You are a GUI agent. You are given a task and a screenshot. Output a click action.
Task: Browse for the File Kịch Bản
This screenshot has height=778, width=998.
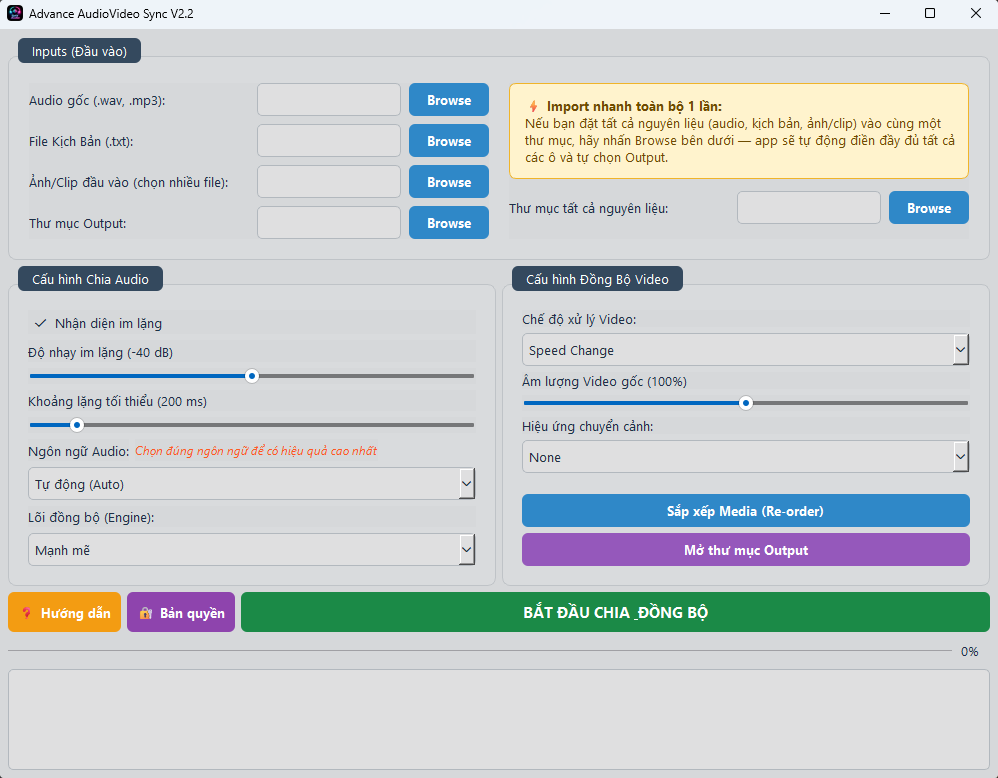pyautogui.click(x=448, y=140)
